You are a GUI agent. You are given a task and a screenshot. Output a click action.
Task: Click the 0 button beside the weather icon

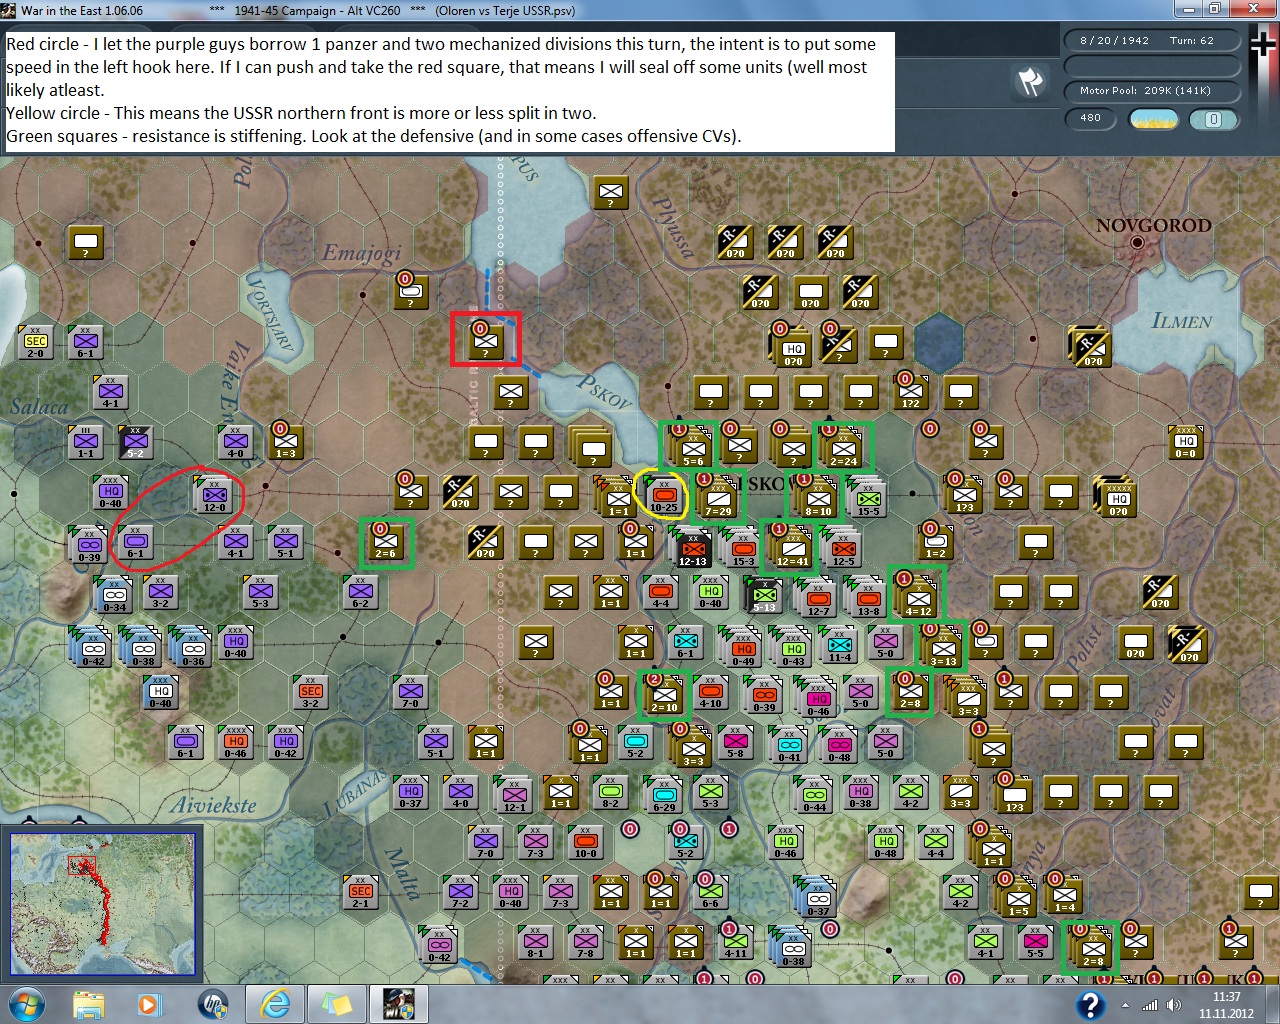[x=1213, y=119]
